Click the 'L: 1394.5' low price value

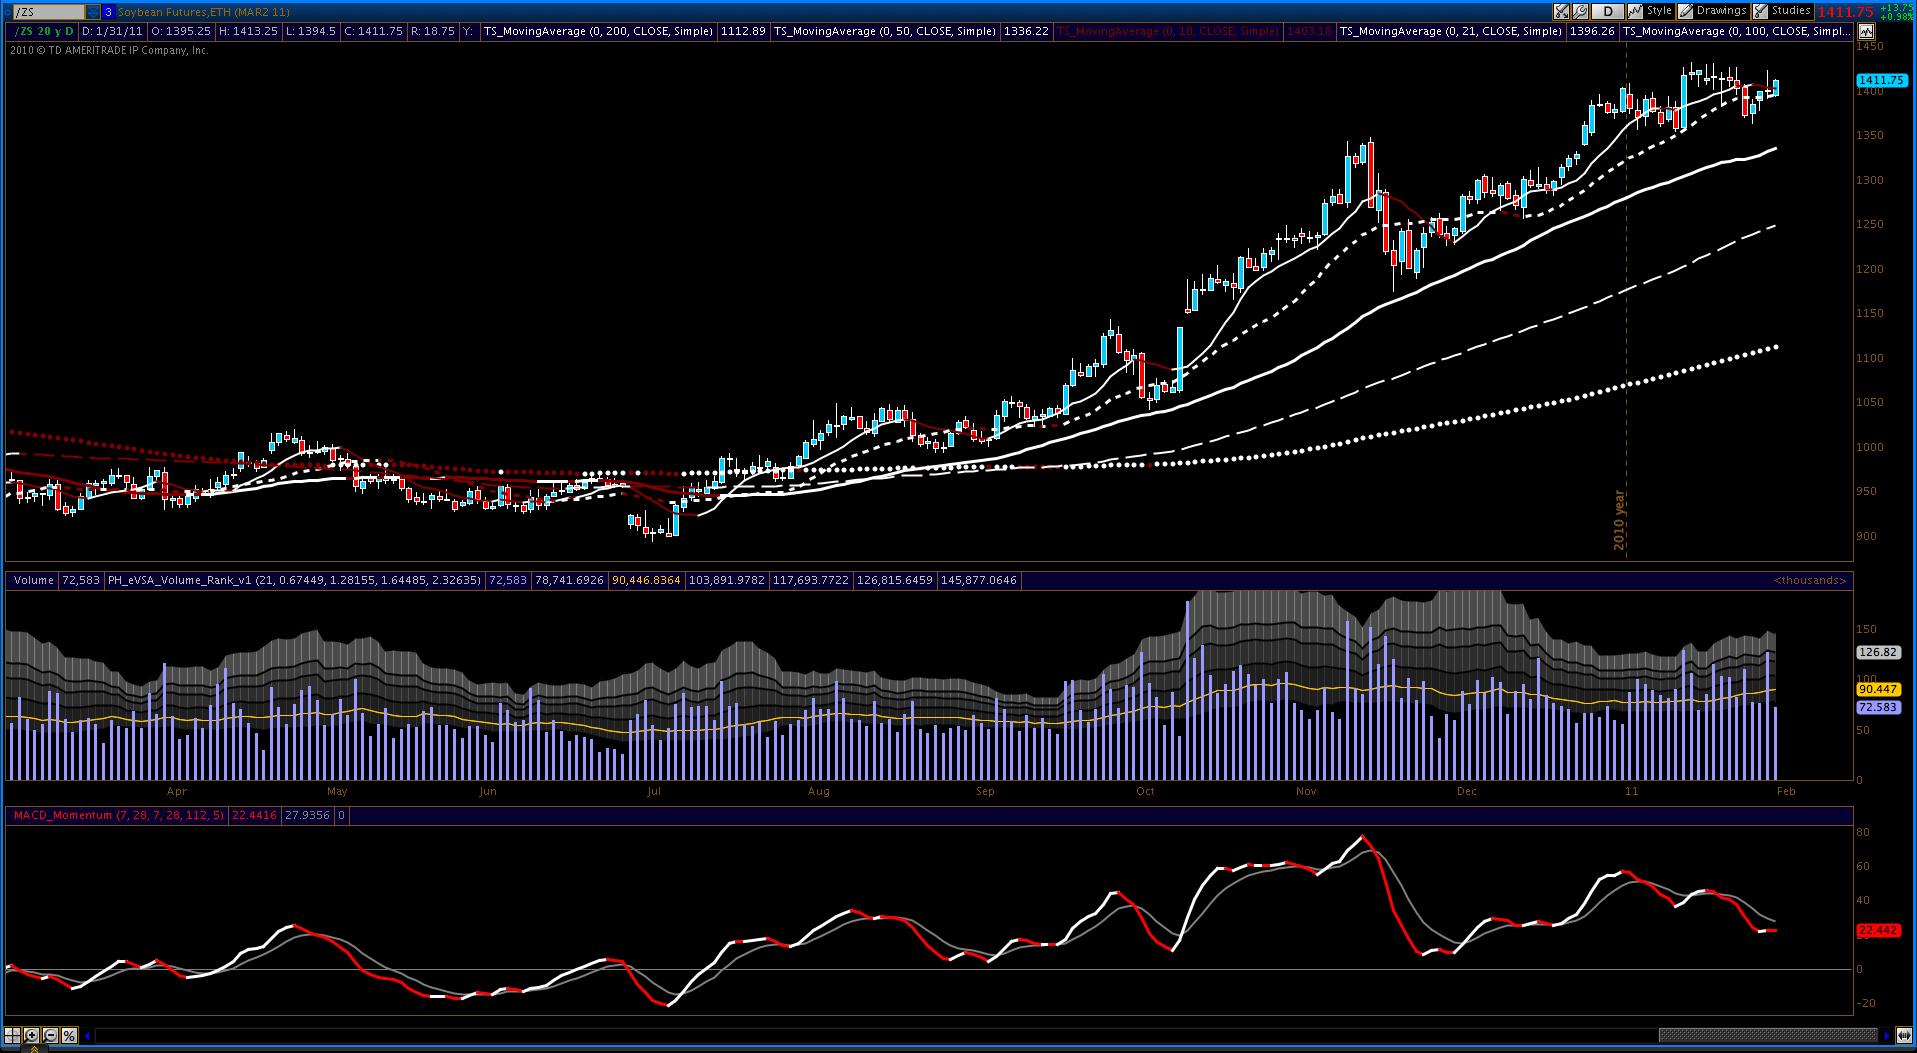point(310,31)
